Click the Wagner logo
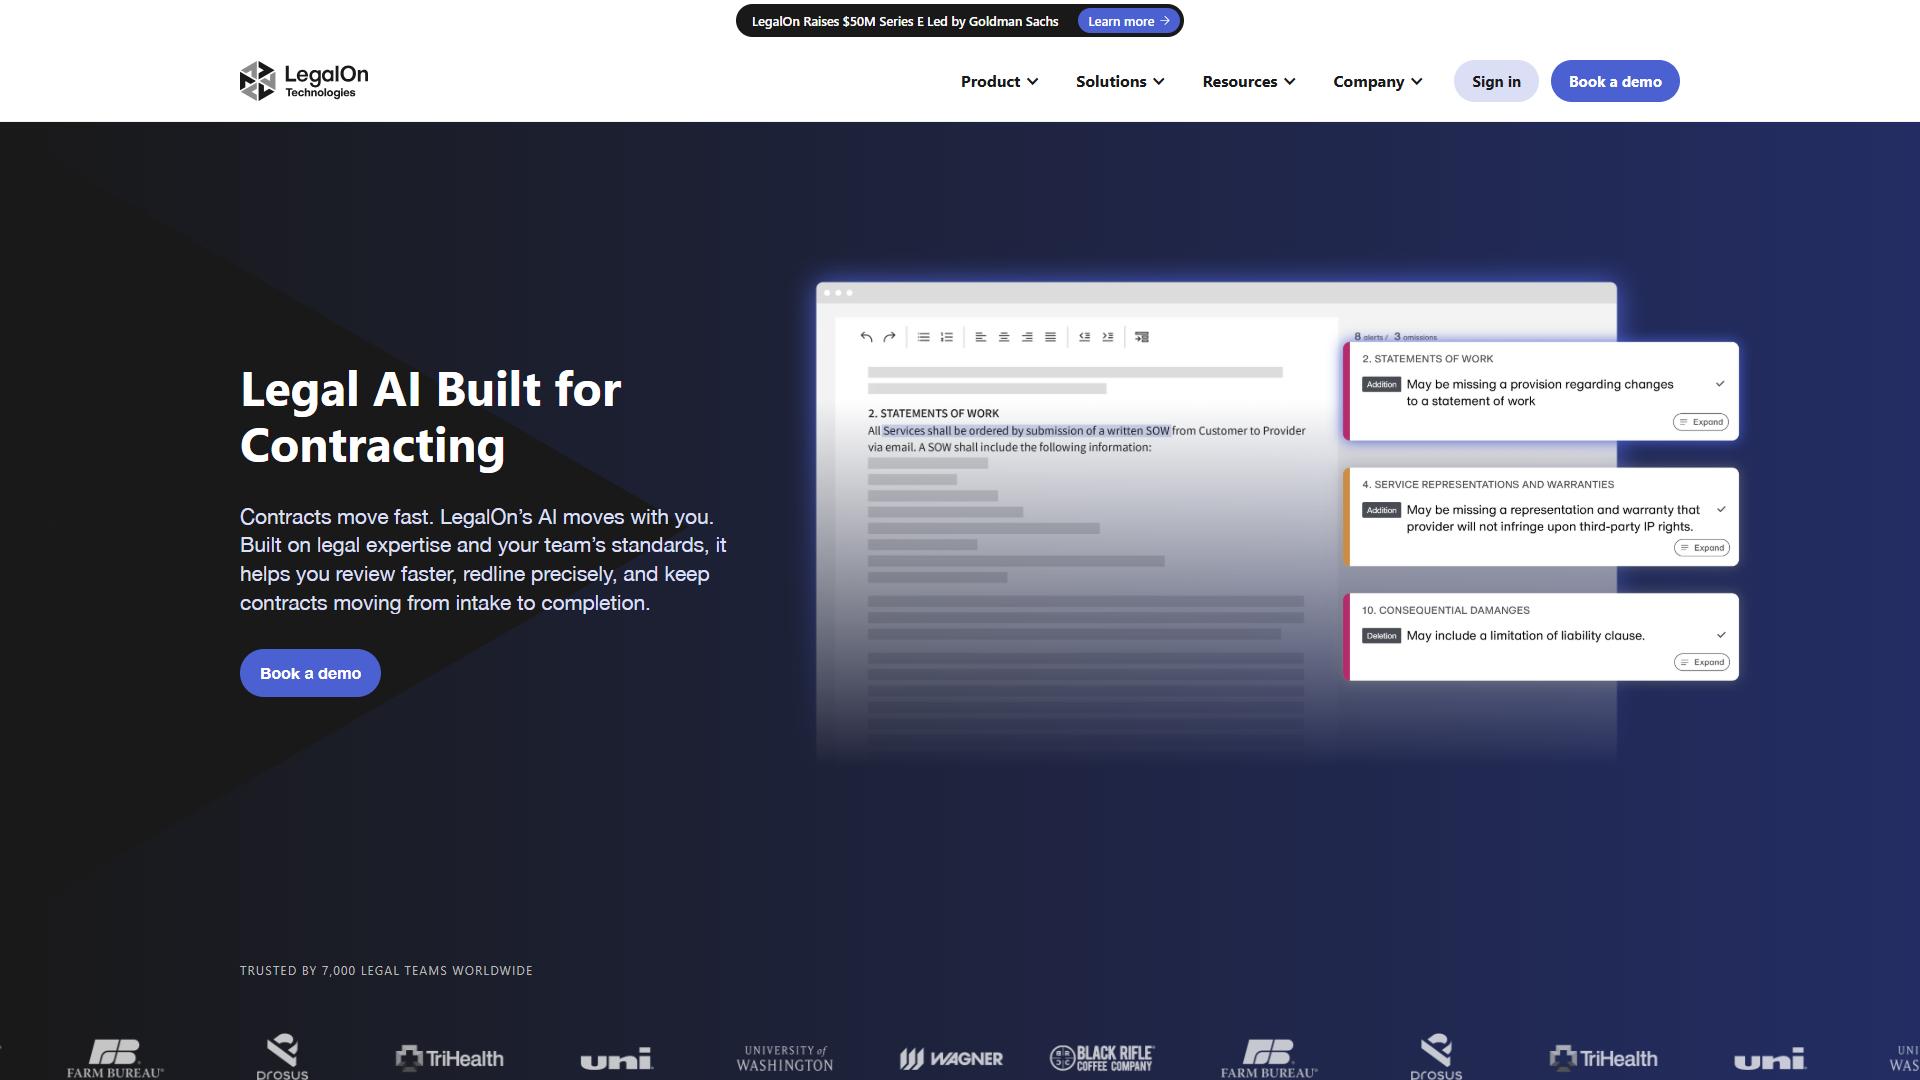 [x=951, y=1058]
